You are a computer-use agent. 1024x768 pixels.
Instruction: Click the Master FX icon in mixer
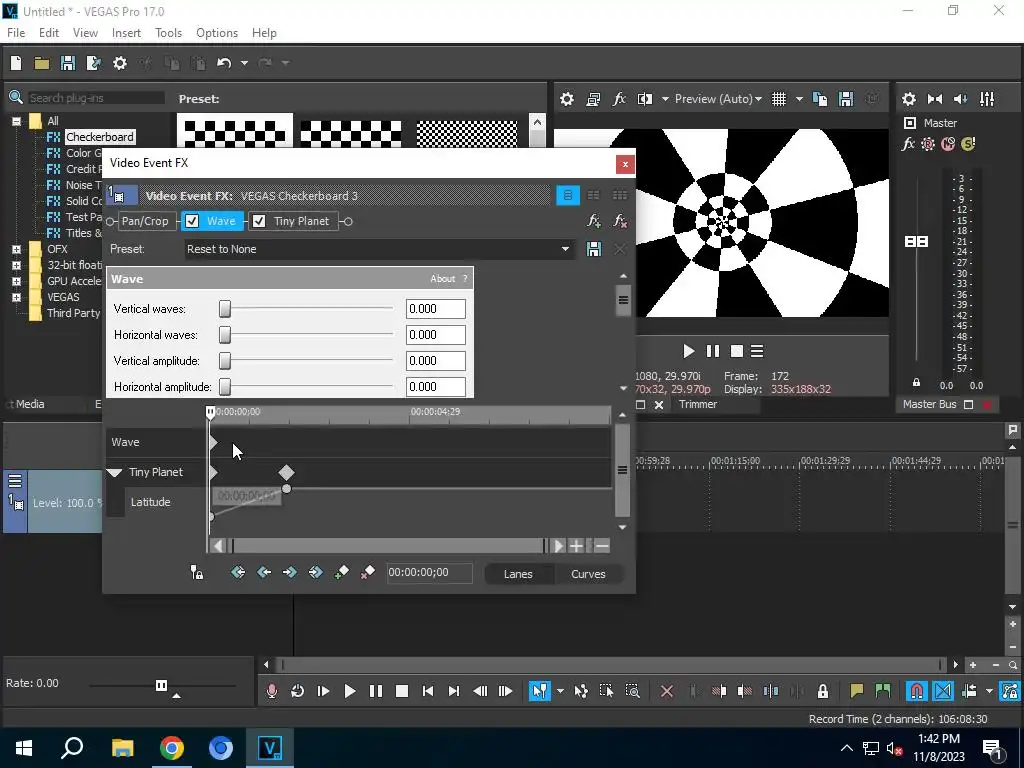pos(908,144)
